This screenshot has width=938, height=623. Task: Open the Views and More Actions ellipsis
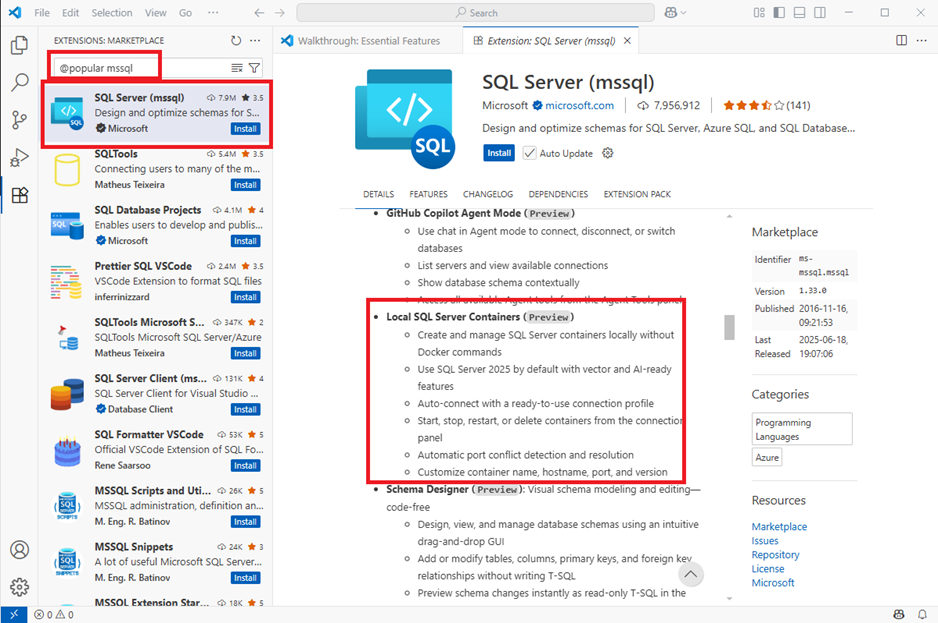255,41
